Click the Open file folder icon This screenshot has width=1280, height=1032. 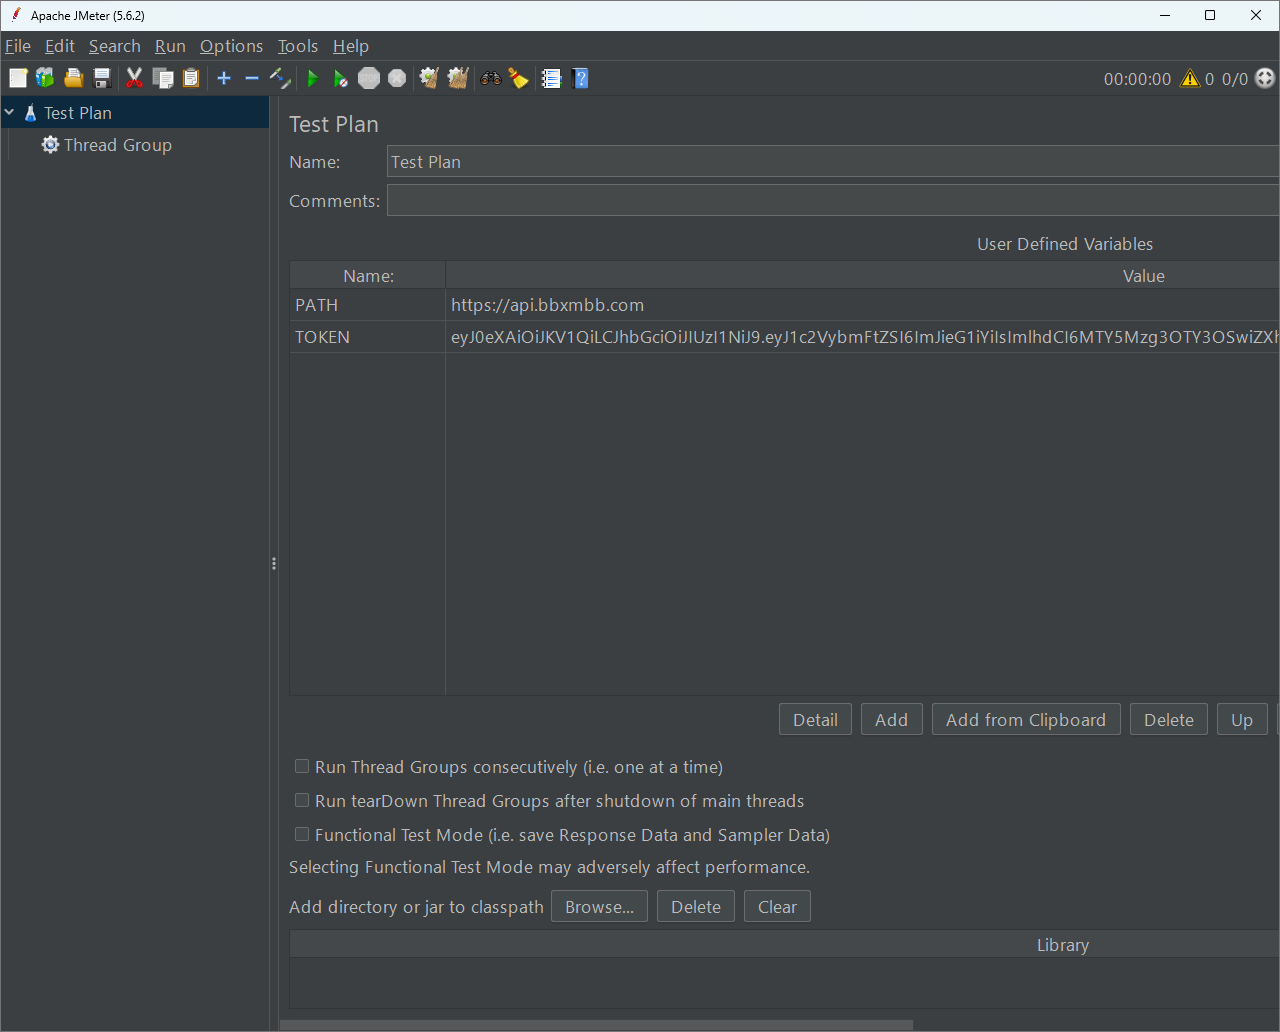(x=73, y=78)
